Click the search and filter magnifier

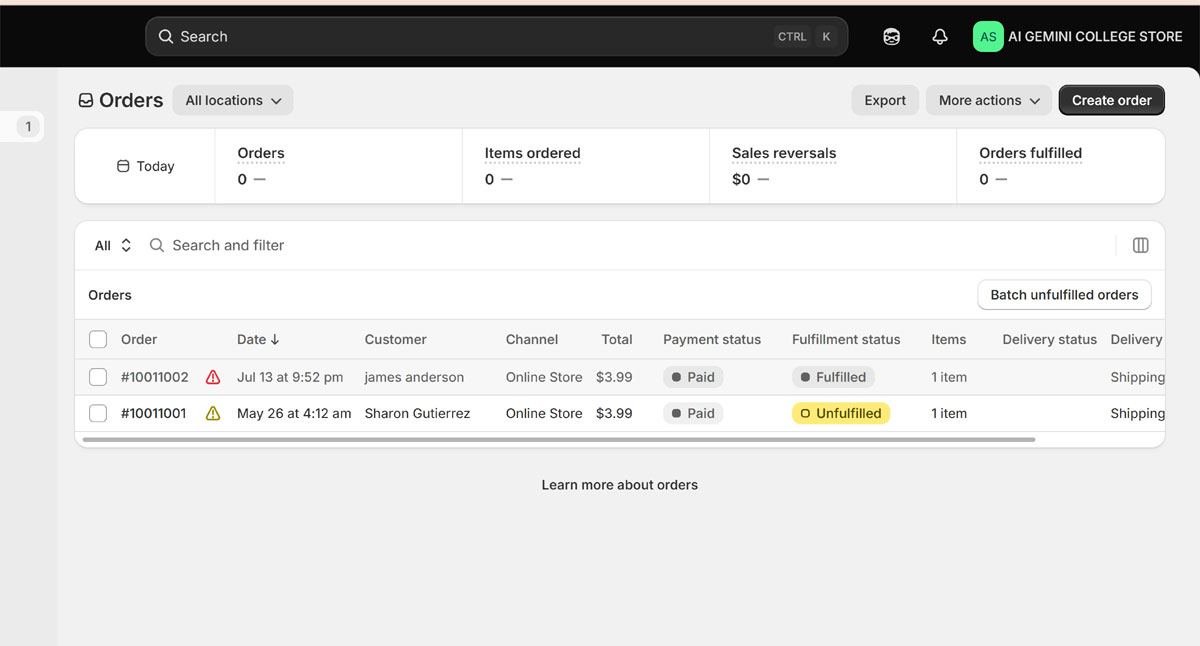point(157,245)
